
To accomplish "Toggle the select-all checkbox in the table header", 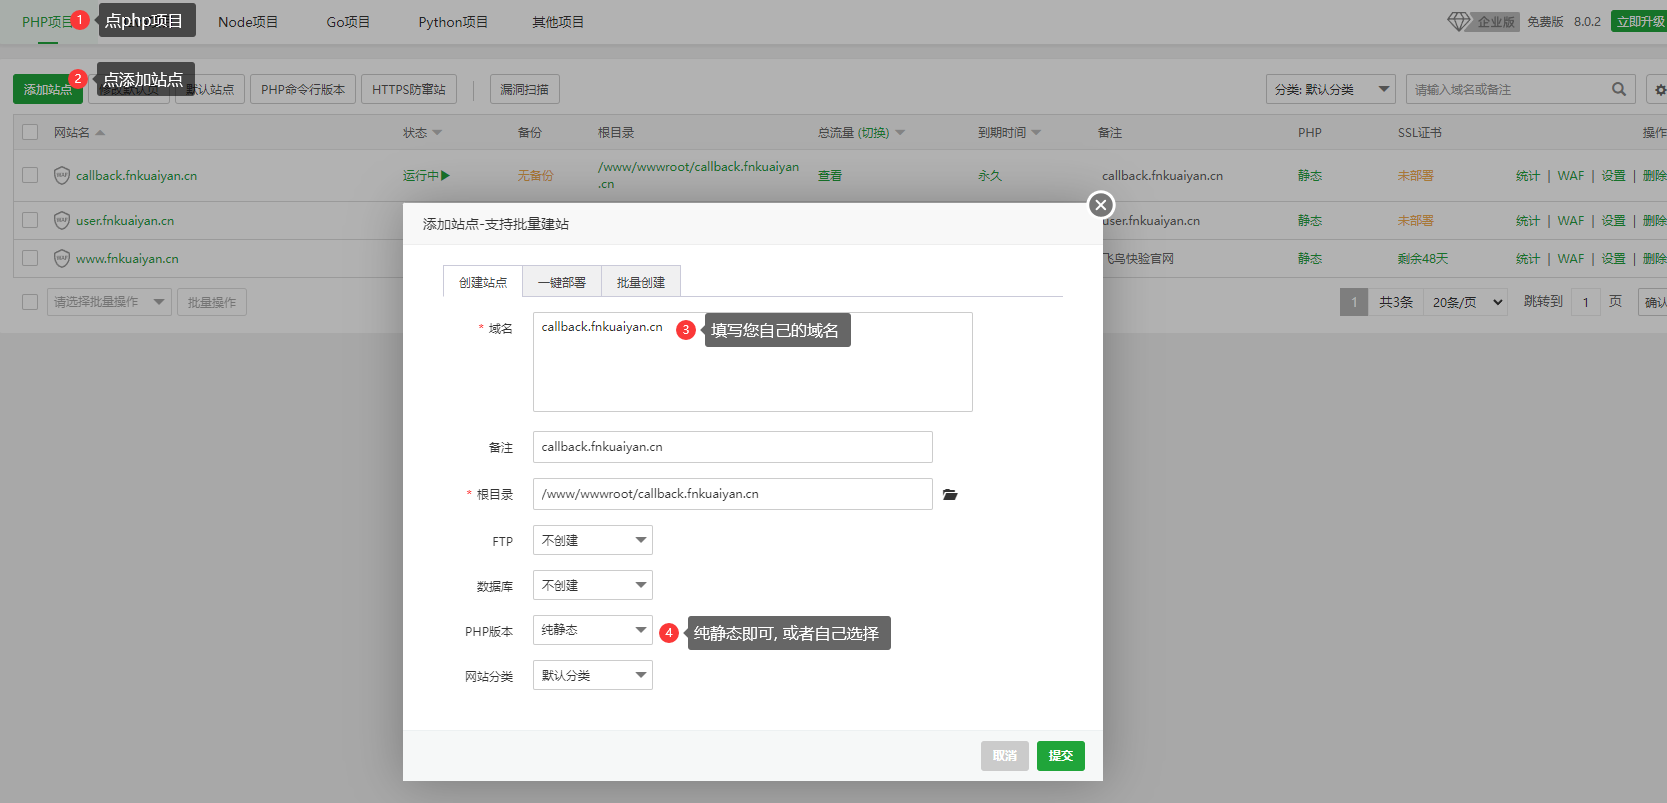I will tap(30, 132).
